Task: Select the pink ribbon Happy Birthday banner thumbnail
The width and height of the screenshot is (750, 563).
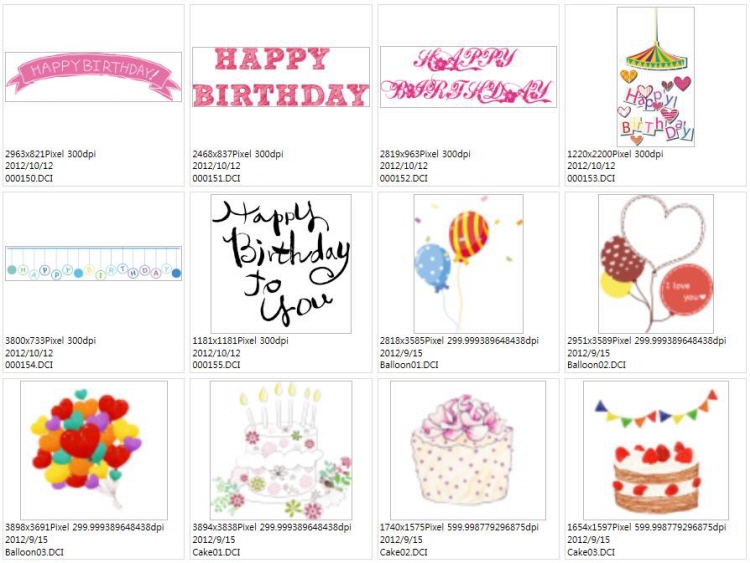Action: coord(93,77)
